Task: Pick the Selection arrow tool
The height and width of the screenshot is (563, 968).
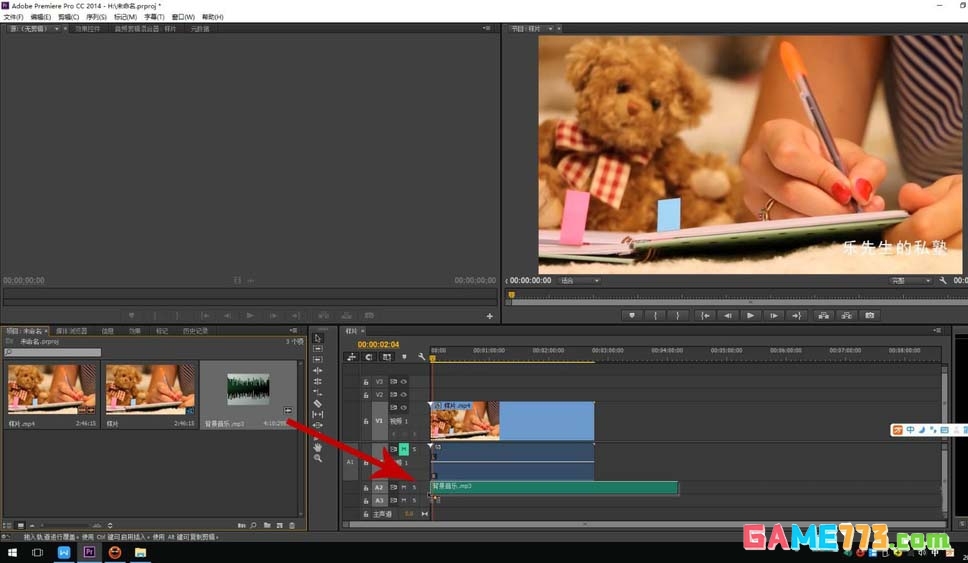Action: pyautogui.click(x=318, y=338)
